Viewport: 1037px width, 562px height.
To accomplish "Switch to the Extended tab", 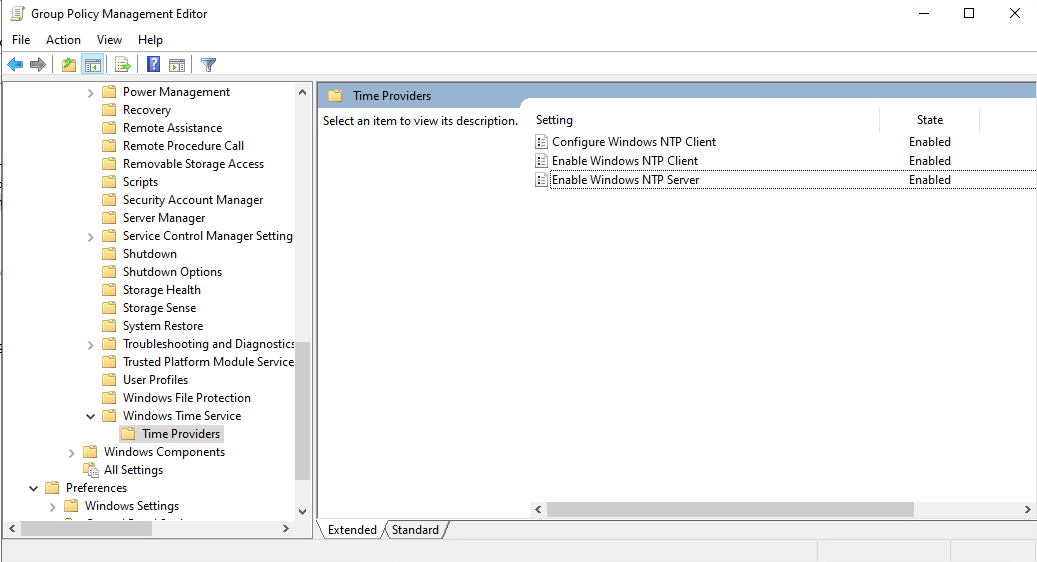I will pos(352,530).
